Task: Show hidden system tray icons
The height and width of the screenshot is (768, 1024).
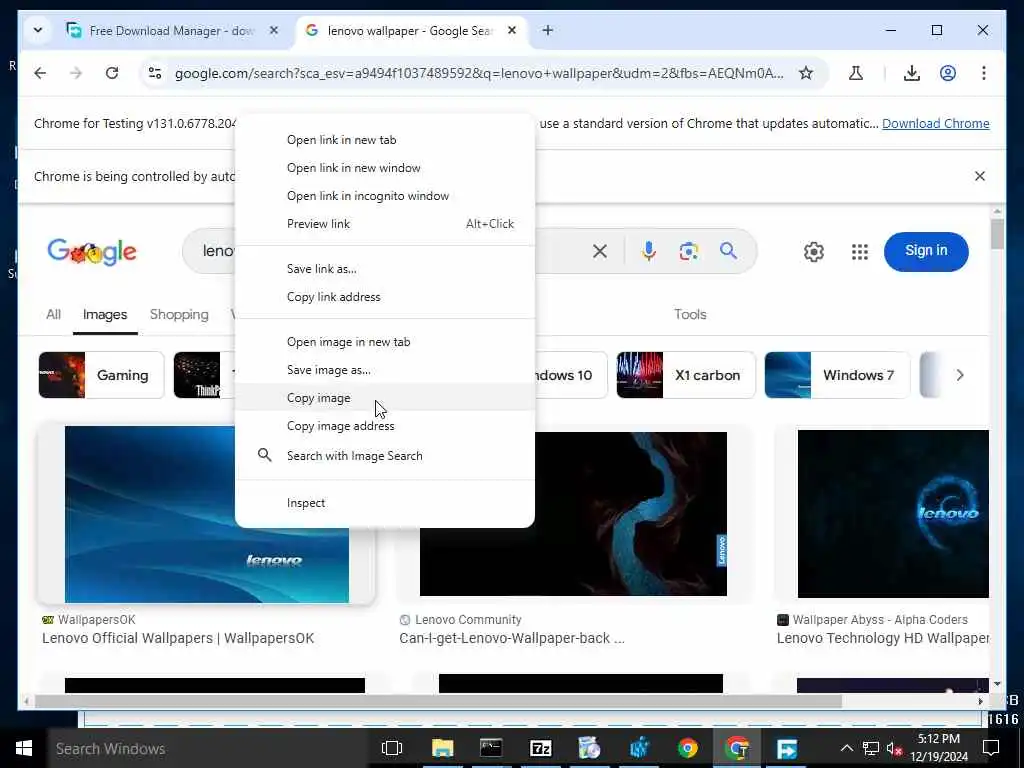Action: point(846,748)
